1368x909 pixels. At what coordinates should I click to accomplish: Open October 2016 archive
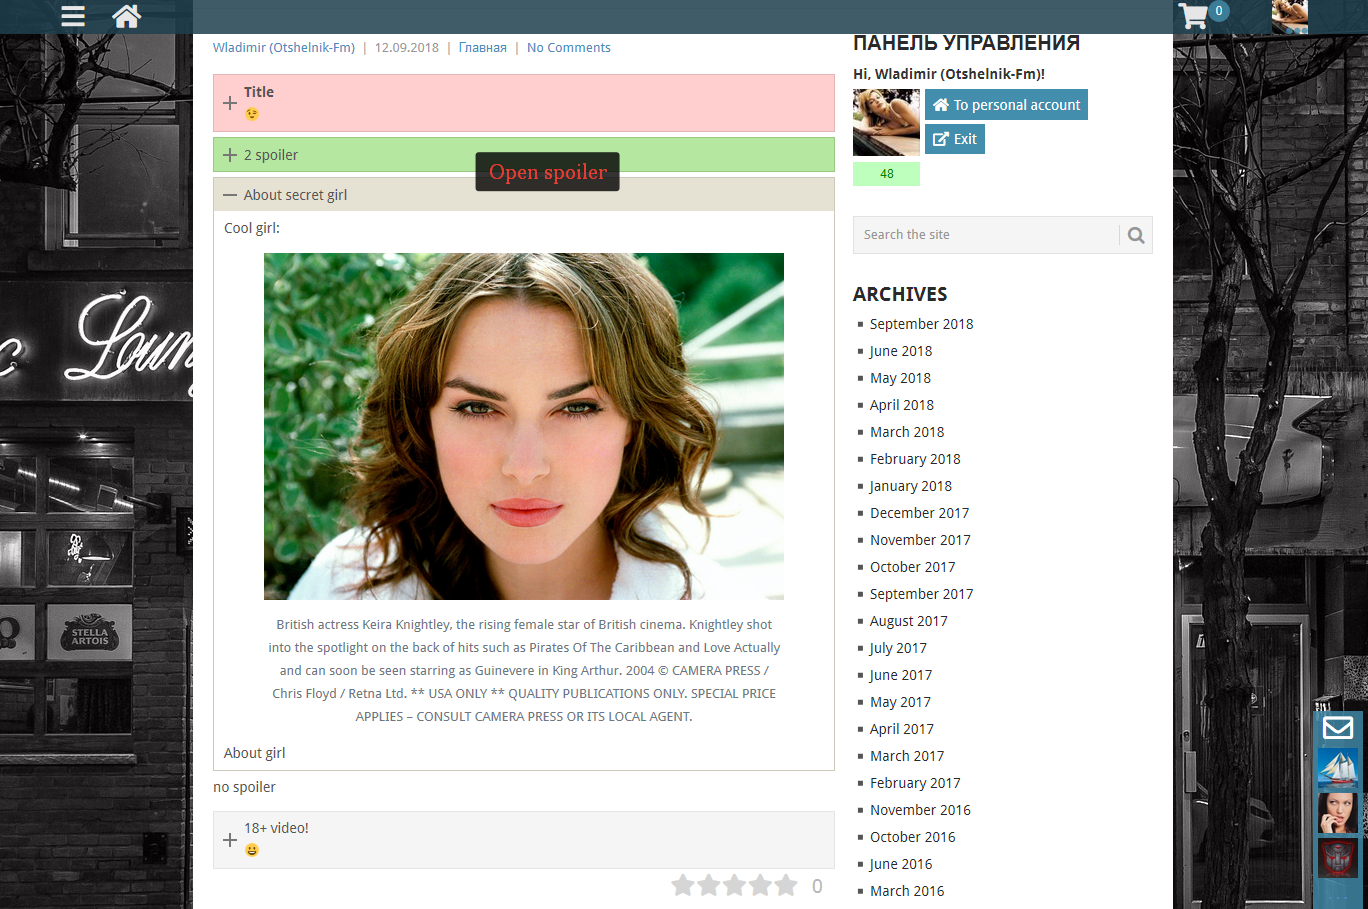(913, 837)
